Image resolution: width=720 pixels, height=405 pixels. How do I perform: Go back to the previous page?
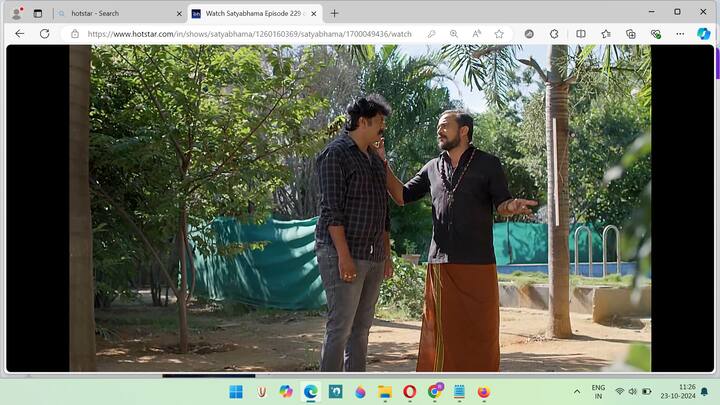(19, 33)
